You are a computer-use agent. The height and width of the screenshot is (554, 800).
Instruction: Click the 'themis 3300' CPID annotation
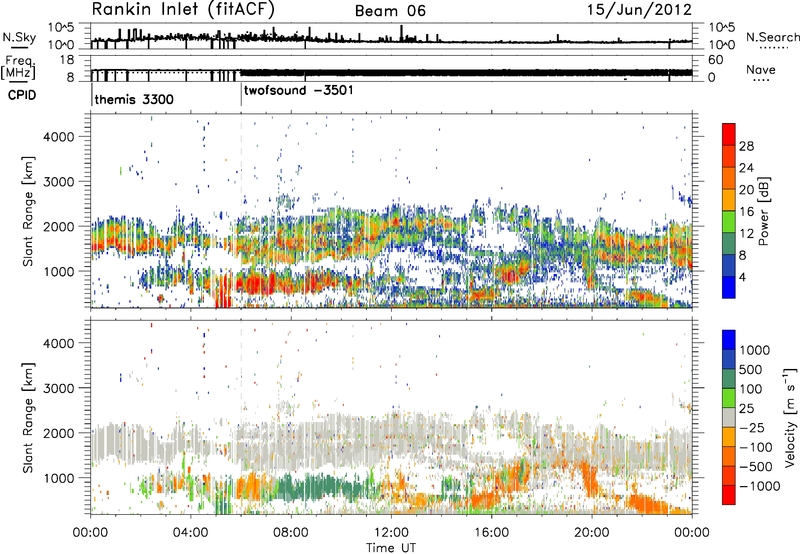click(x=134, y=99)
